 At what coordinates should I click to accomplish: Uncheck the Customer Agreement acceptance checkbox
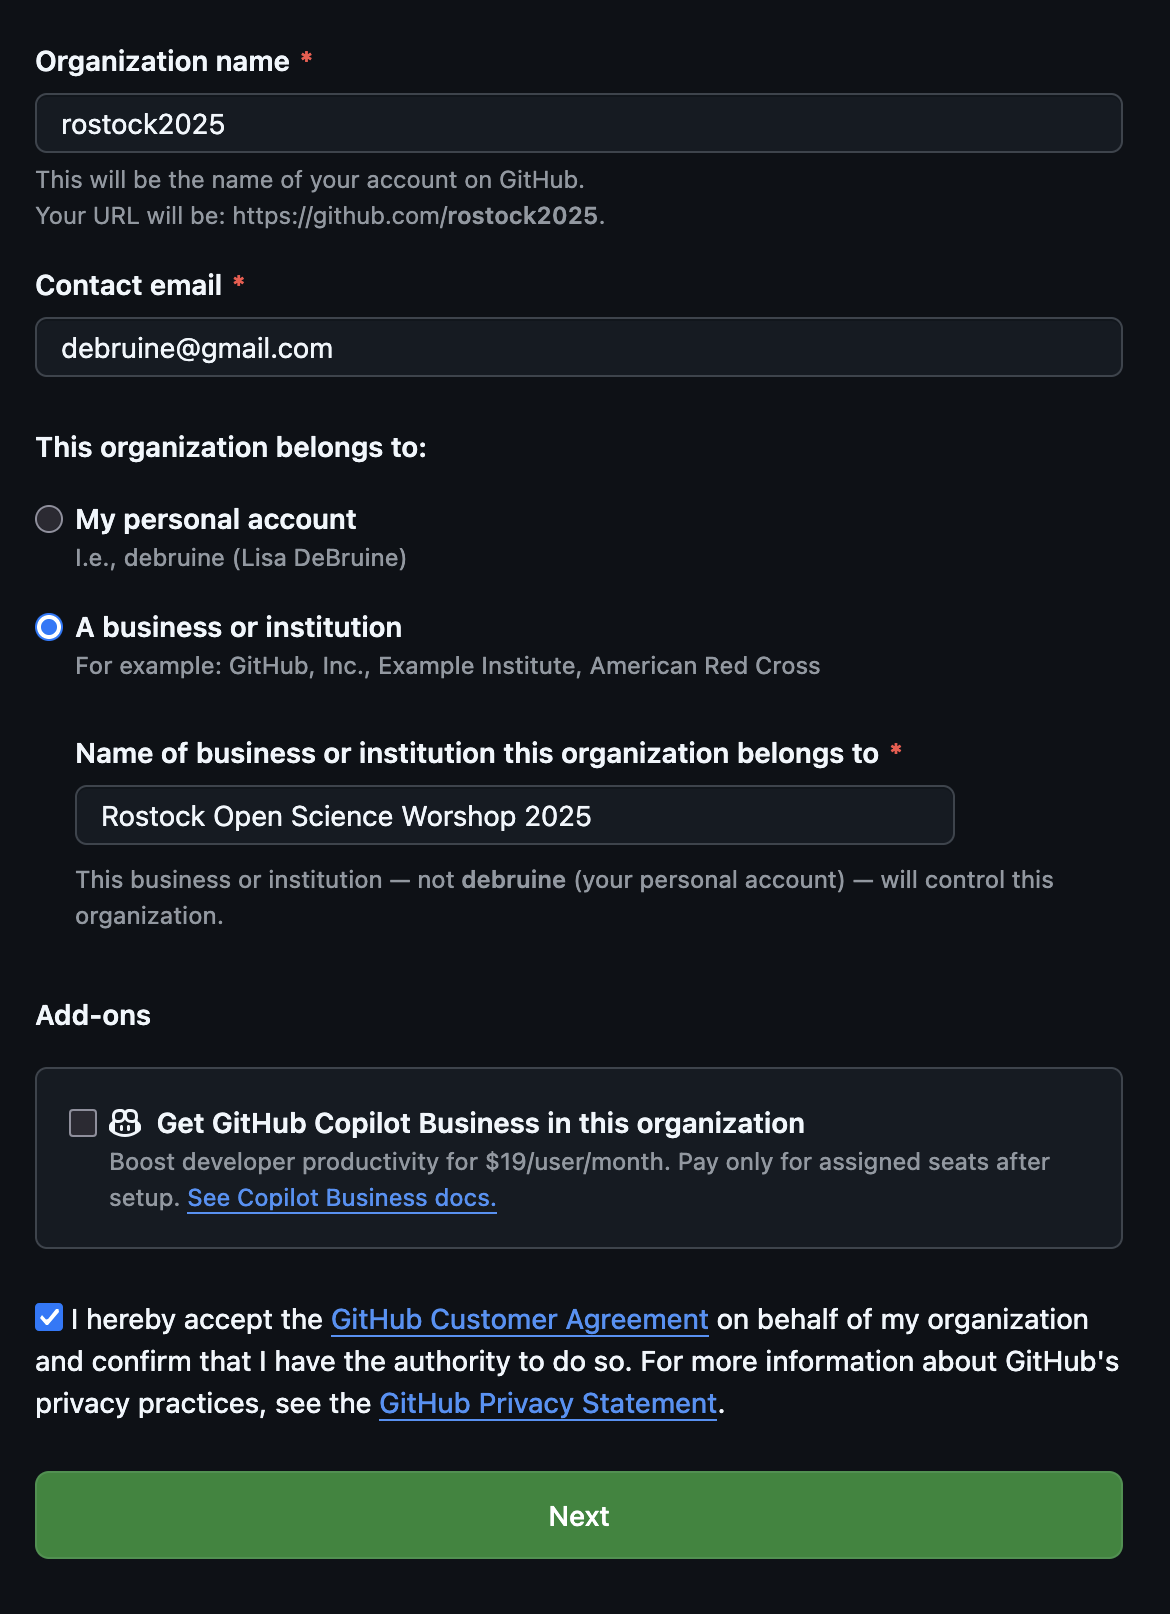(49, 1318)
